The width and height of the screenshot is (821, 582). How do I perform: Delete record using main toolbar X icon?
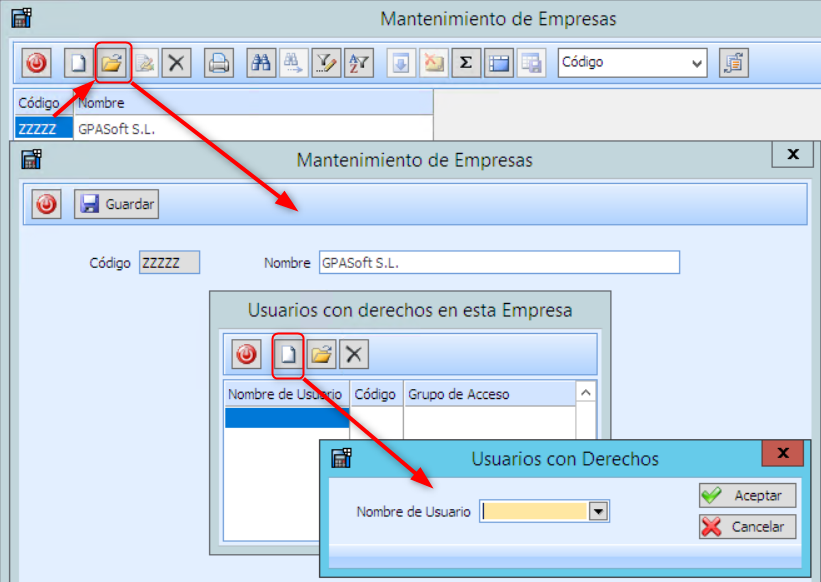pos(177,63)
